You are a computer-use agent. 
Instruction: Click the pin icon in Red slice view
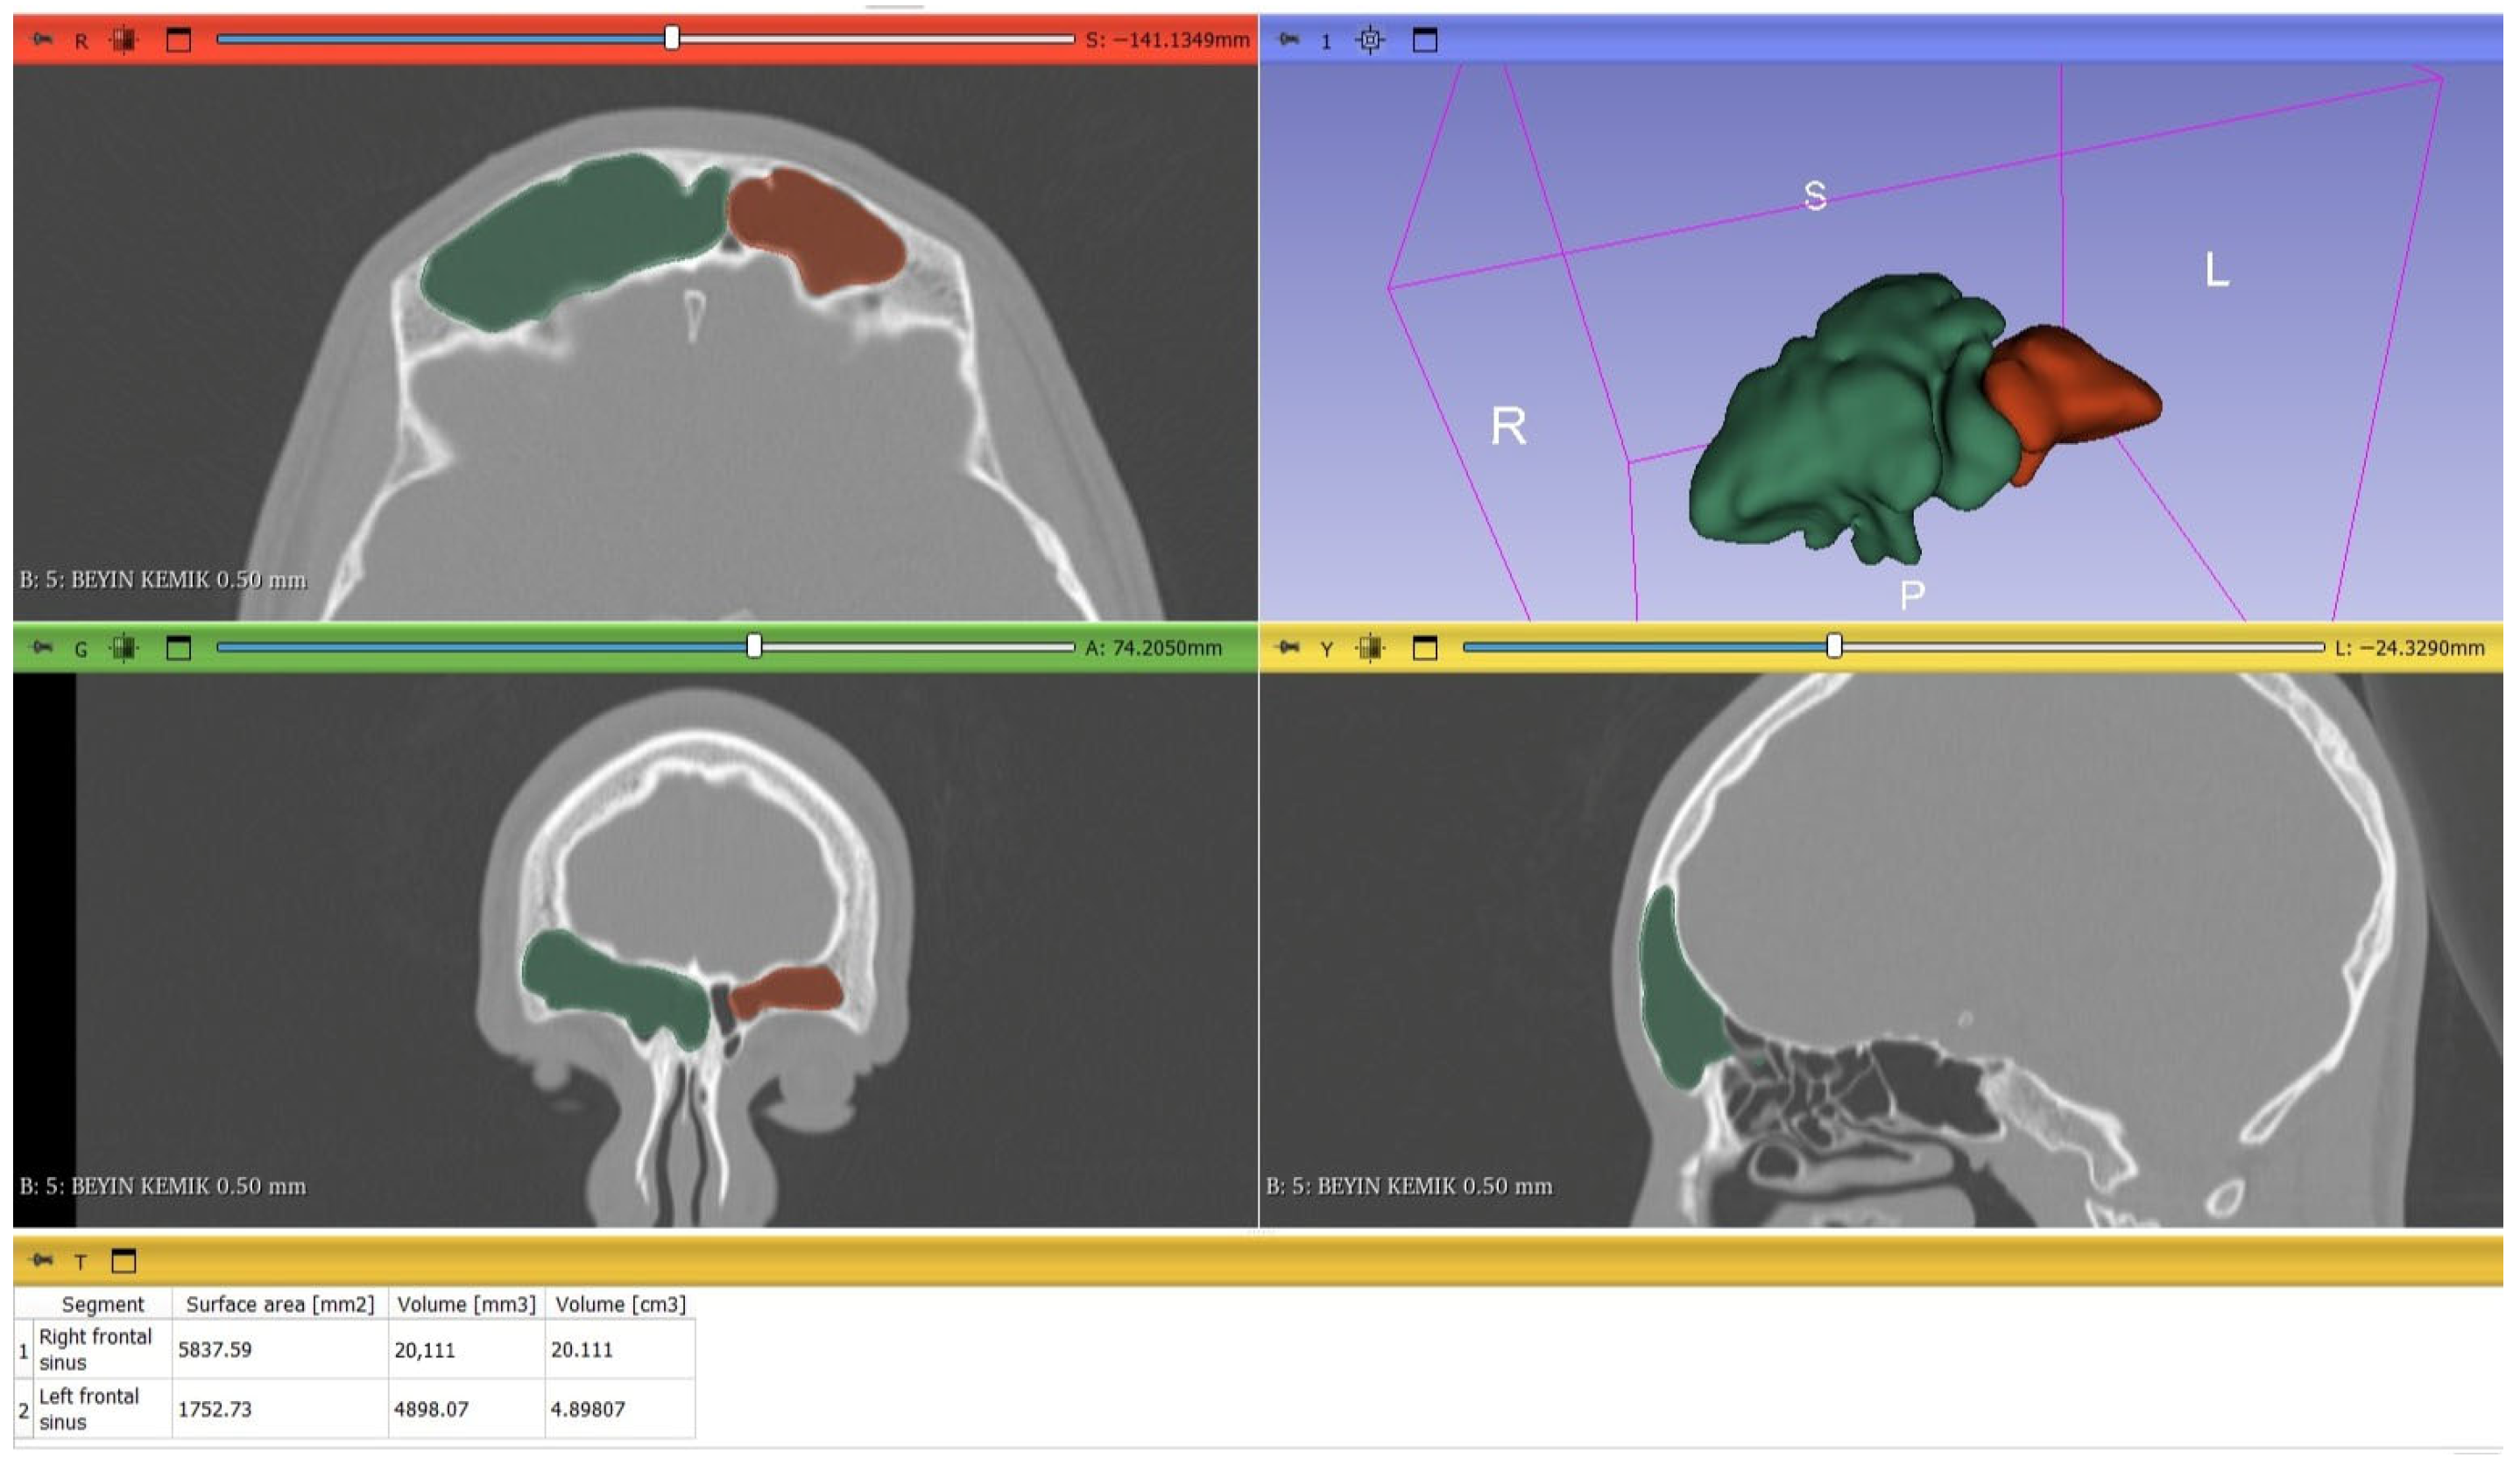pos(42,40)
